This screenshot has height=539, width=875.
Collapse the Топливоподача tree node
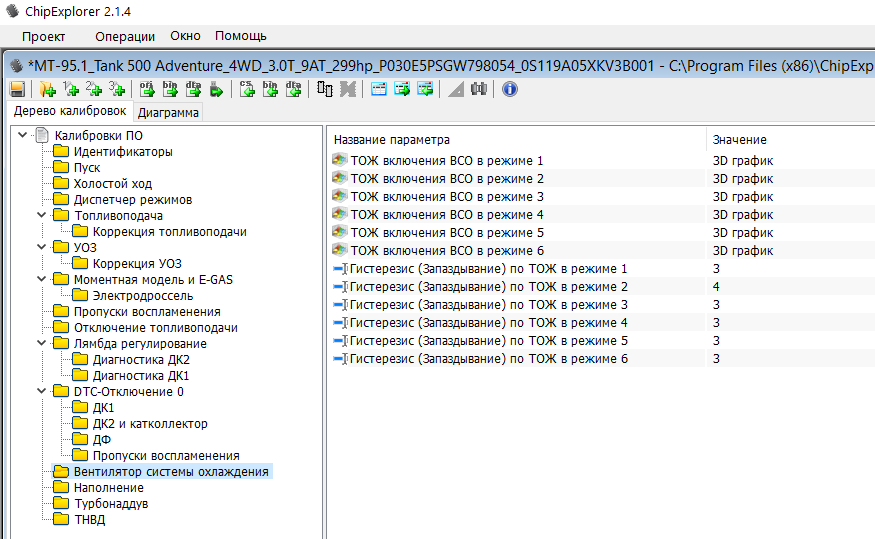tap(41, 215)
